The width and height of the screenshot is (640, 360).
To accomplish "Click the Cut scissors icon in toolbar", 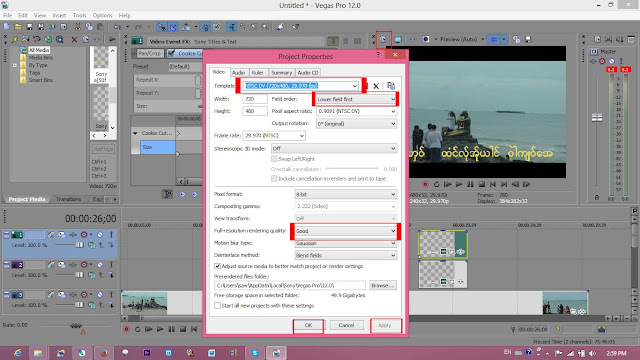I will [x=78, y=27].
